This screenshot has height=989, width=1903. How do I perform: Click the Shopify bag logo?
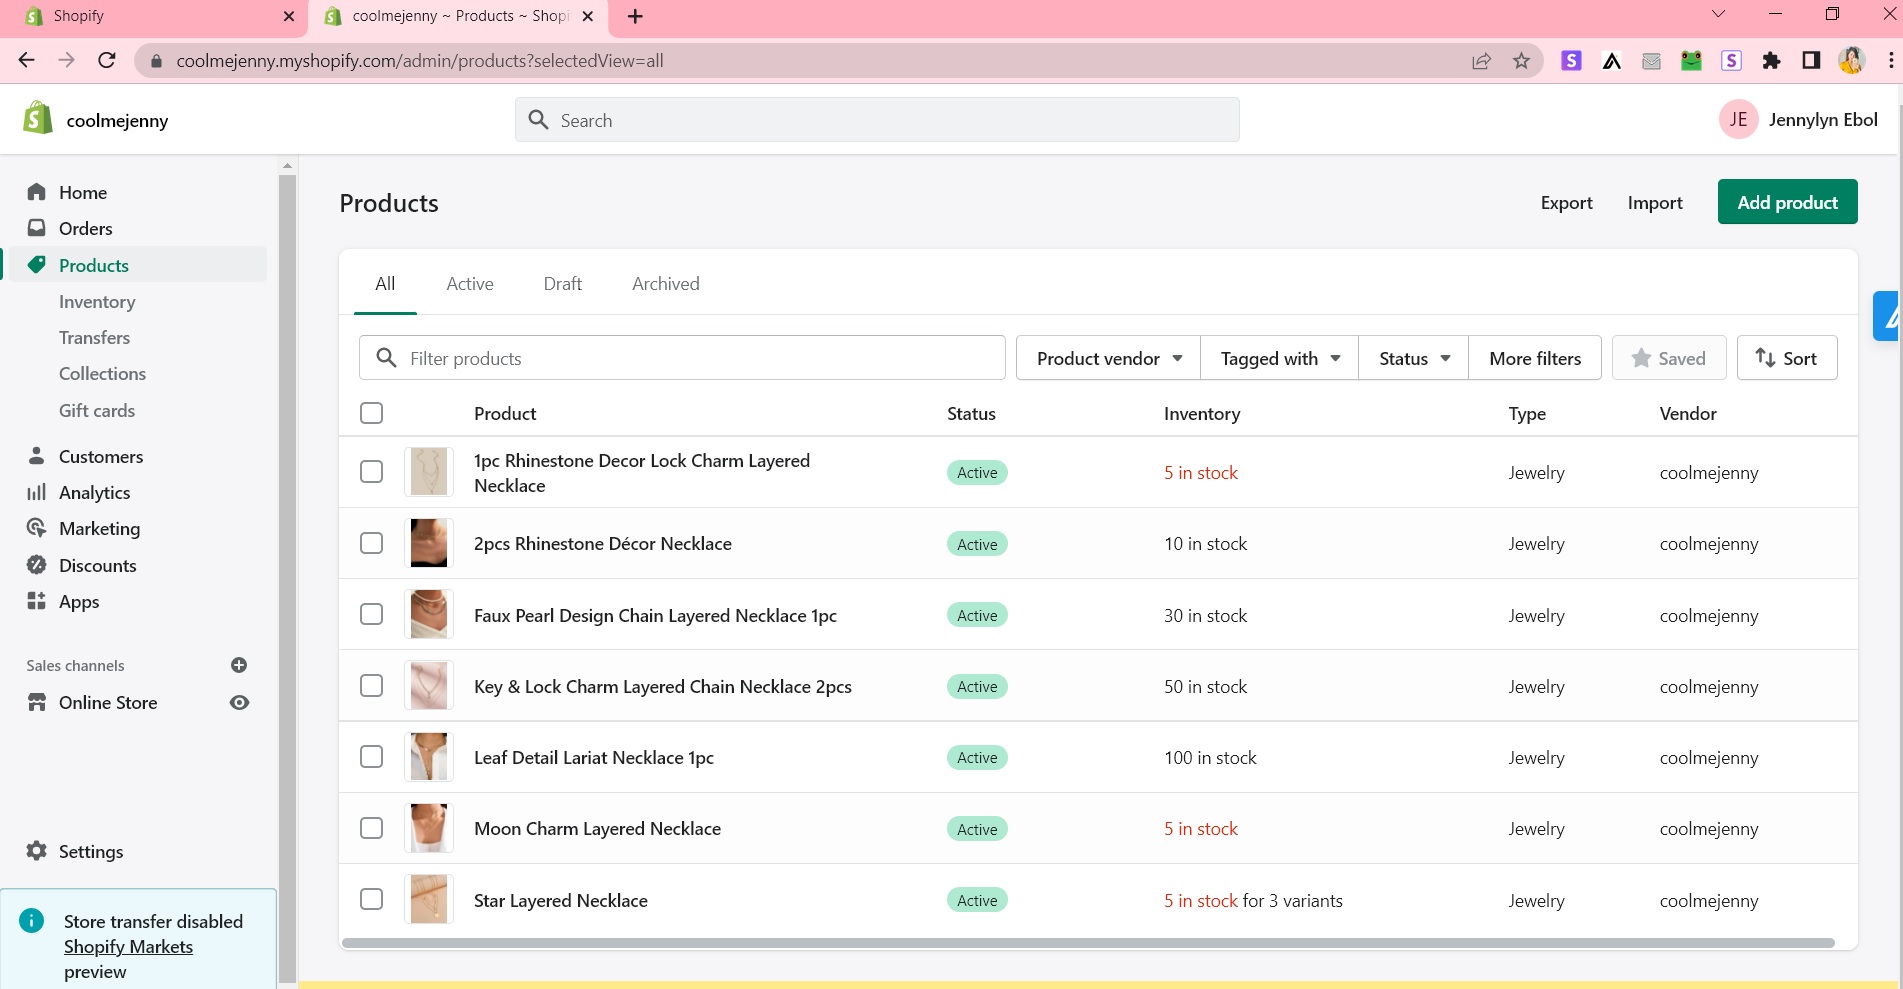[38, 119]
